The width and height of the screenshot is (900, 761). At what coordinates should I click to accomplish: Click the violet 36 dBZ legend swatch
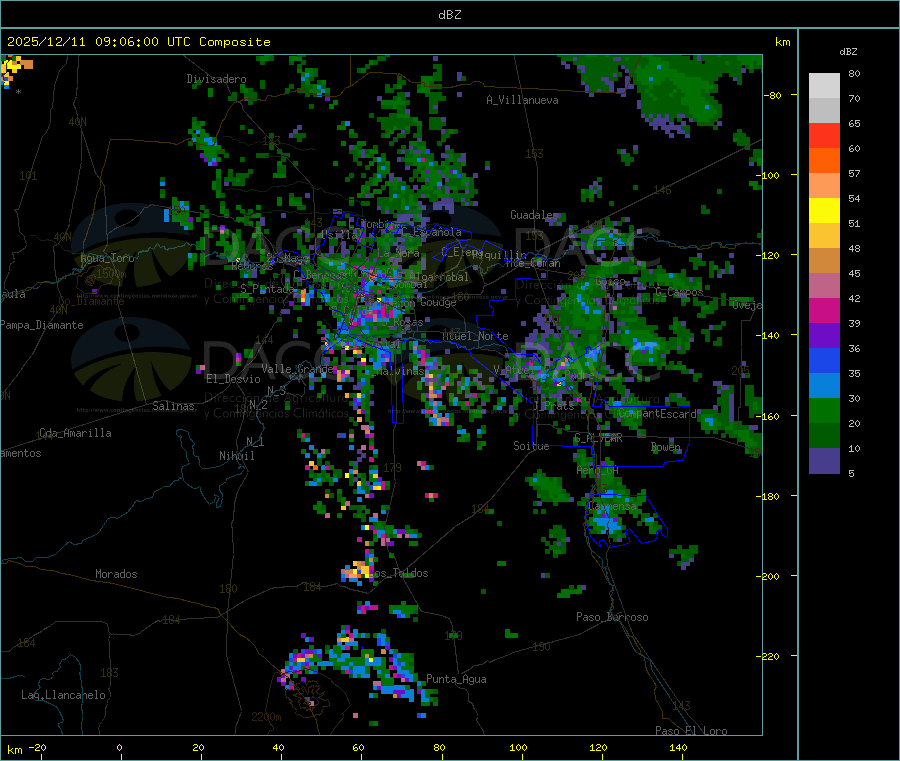[x=824, y=336]
